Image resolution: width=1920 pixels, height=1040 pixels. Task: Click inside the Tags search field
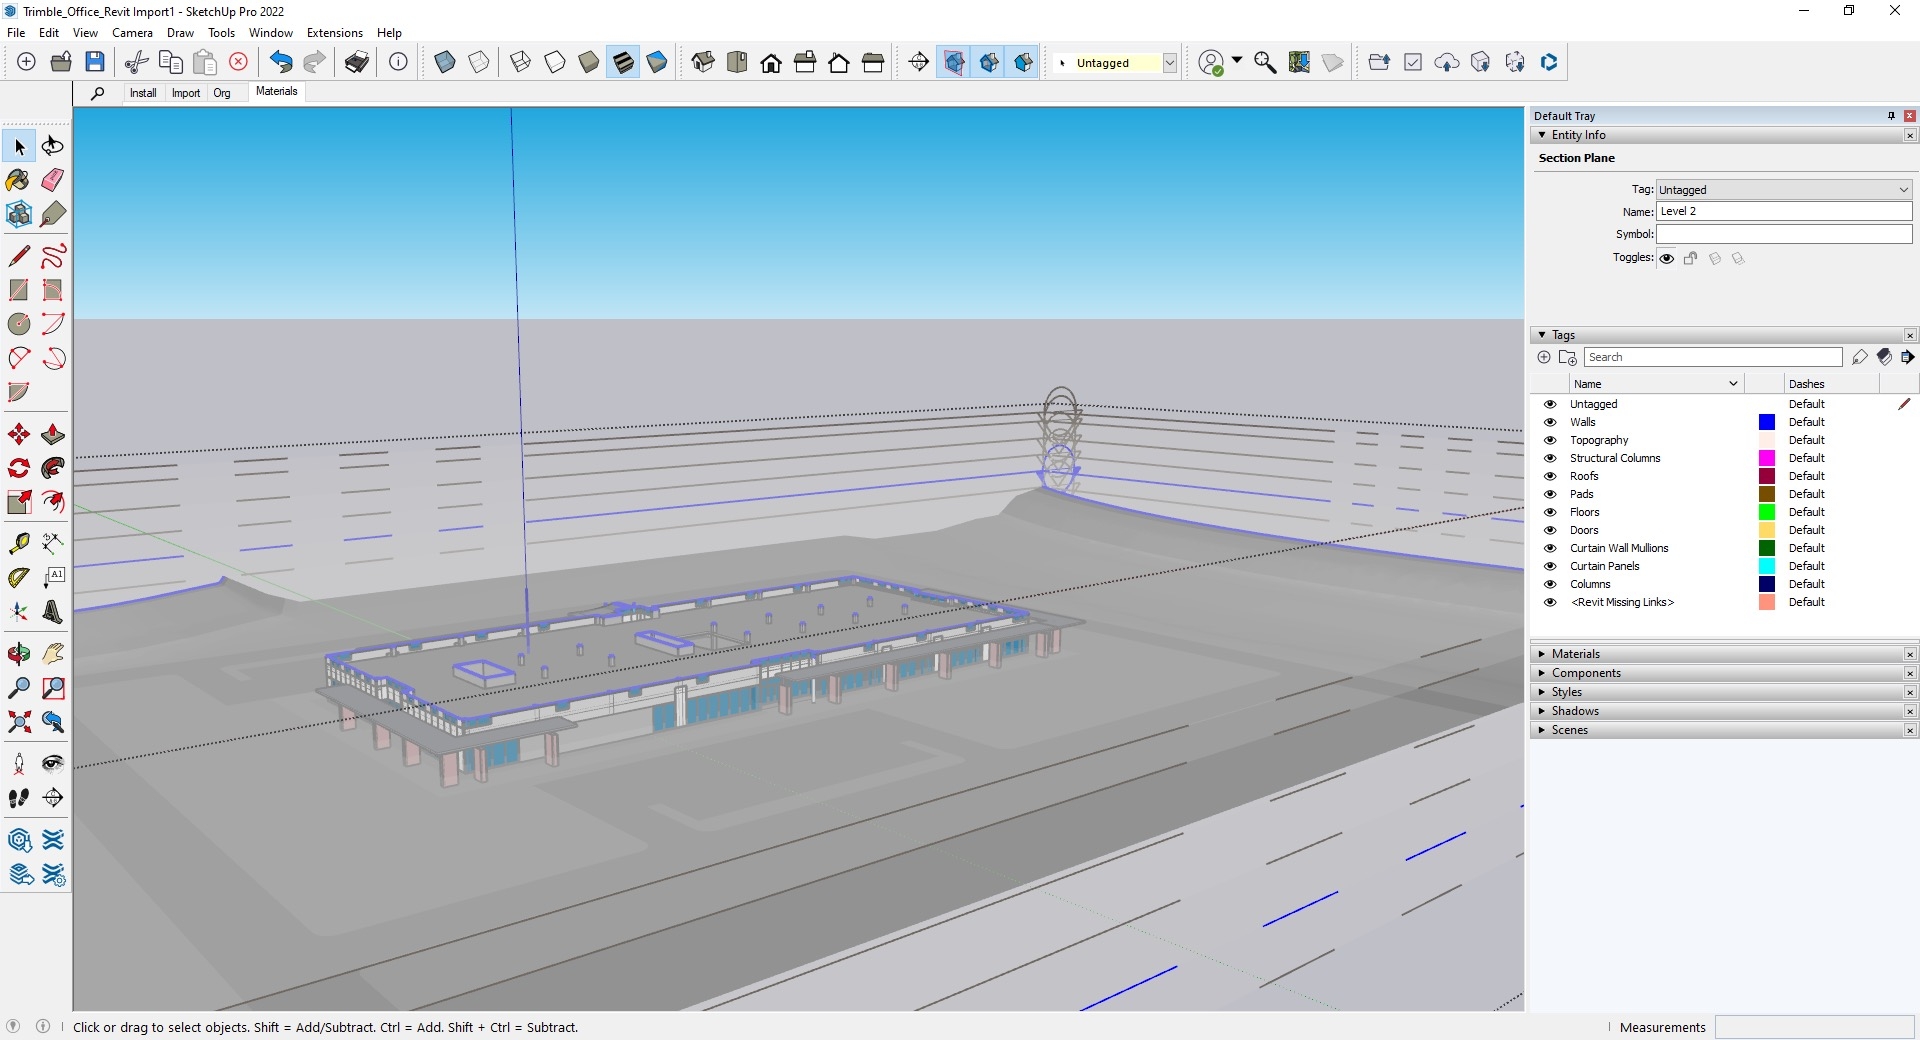tap(1712, 357)
